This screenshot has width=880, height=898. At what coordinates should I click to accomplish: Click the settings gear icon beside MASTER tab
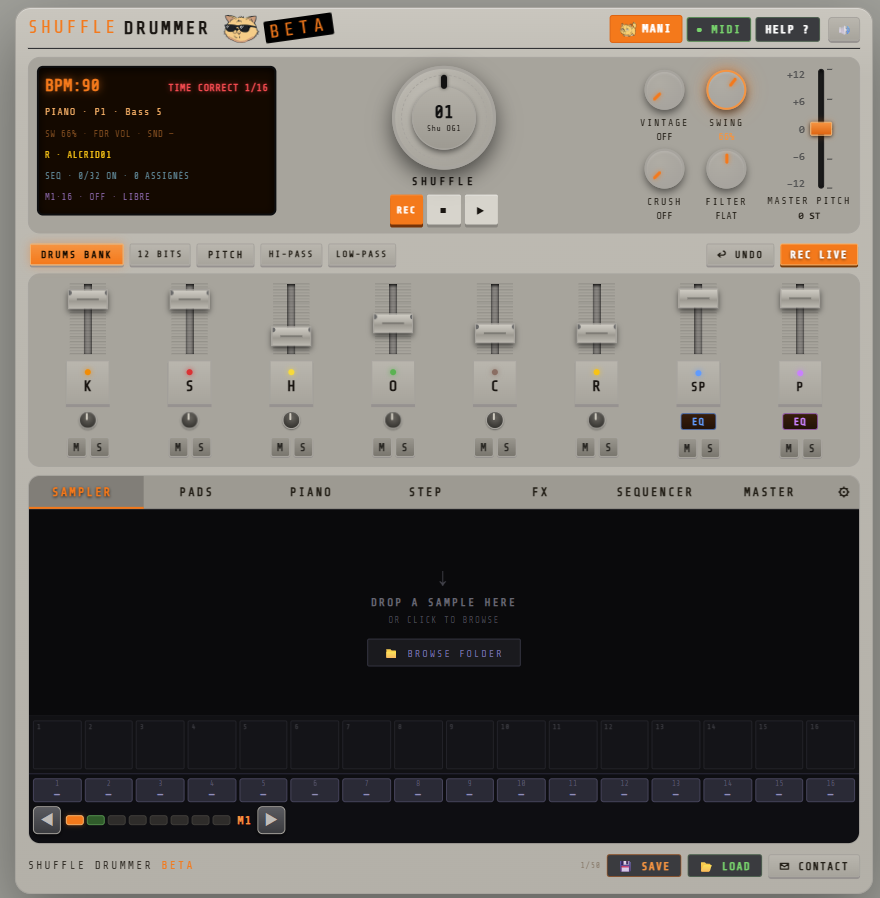[x=843, y=492]
